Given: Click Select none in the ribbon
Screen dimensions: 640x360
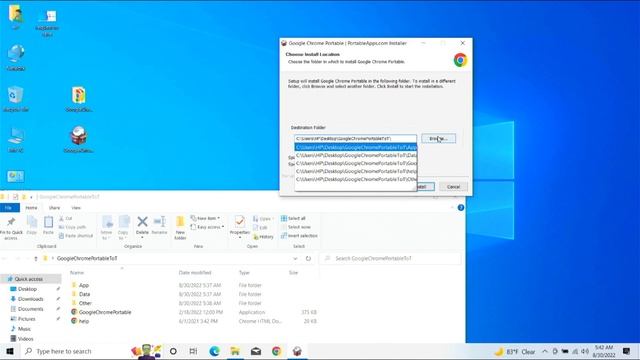Looking at the screenshot, I should point(296,227).
